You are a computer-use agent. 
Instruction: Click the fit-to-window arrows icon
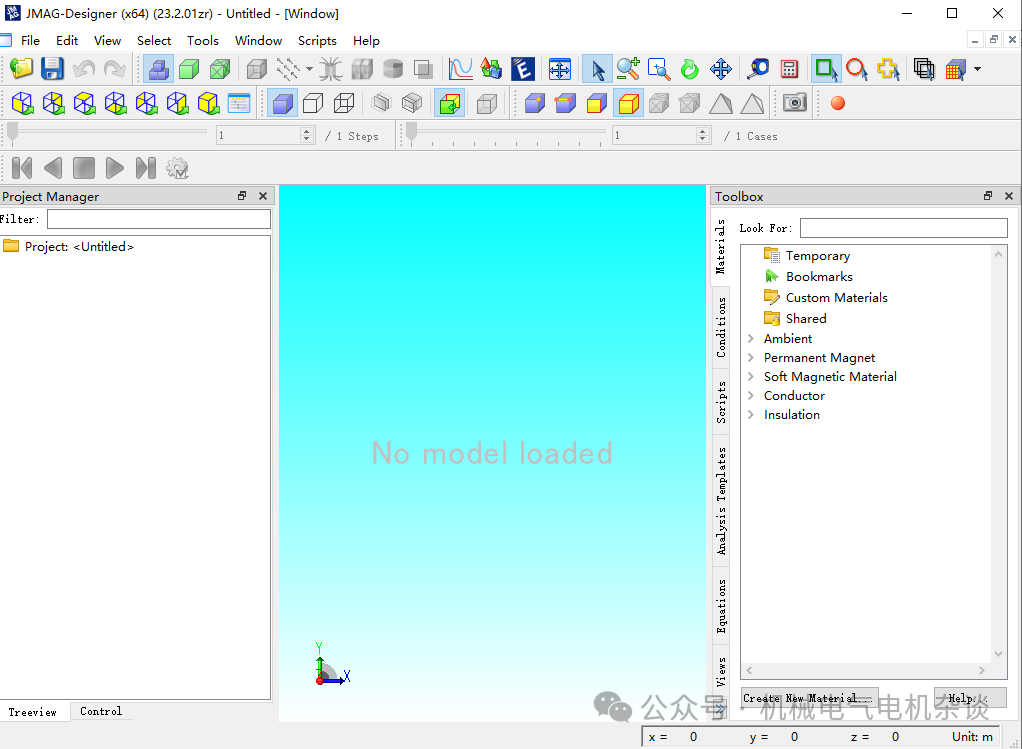(x=560, y=68)
